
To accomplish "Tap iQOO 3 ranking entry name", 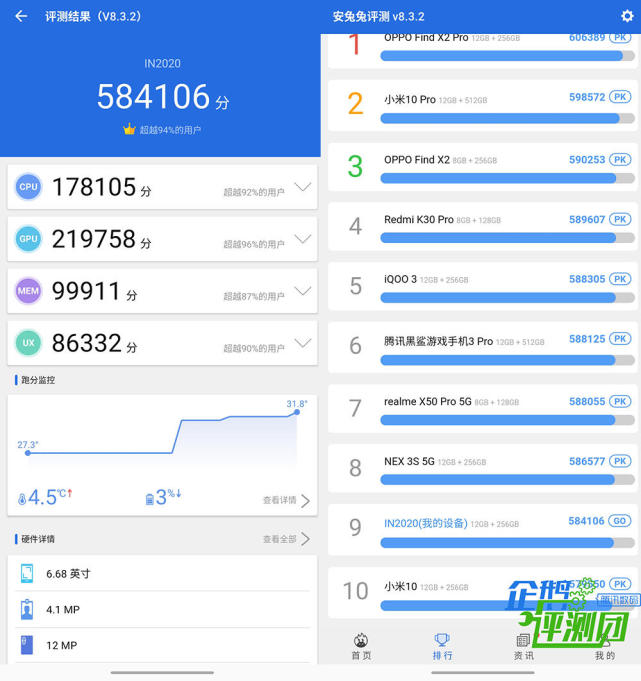I will pos(400,279).
